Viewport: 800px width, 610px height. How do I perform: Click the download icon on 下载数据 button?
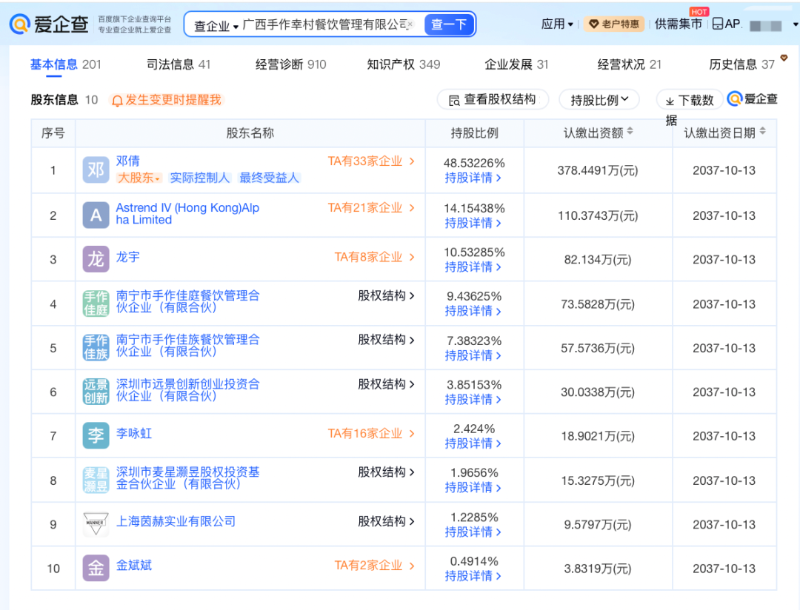click(x=669, y=100)
